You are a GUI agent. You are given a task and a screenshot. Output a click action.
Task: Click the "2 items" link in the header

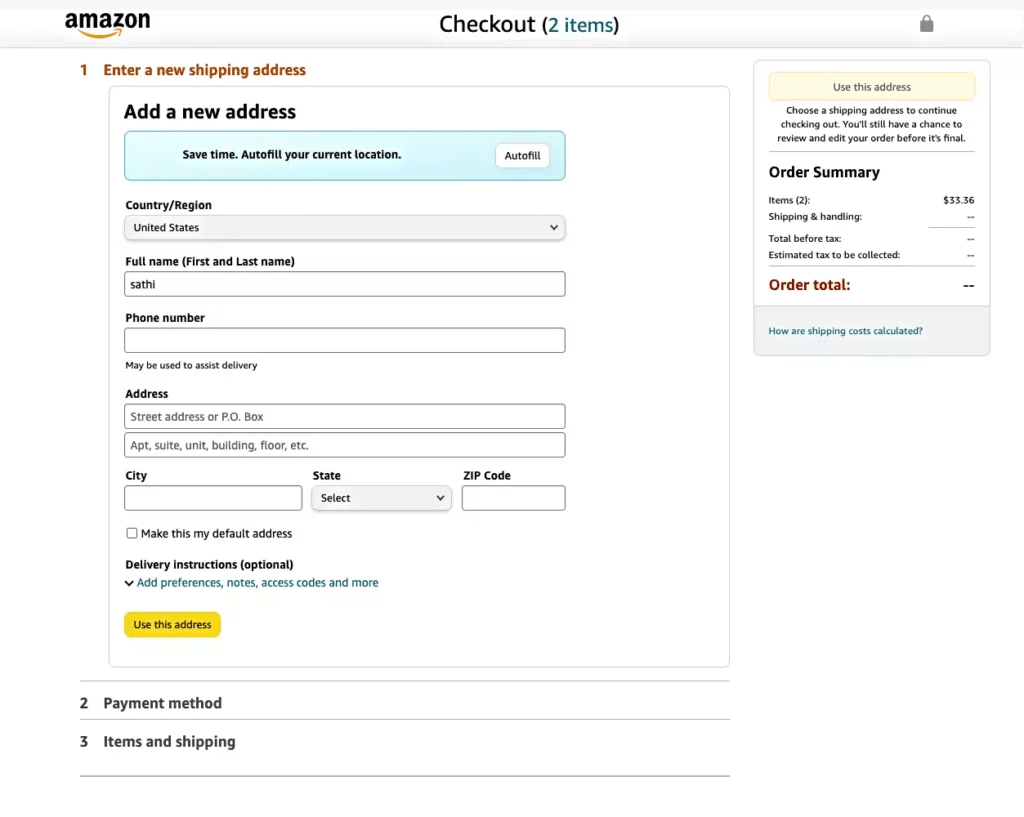click(581, 24)
